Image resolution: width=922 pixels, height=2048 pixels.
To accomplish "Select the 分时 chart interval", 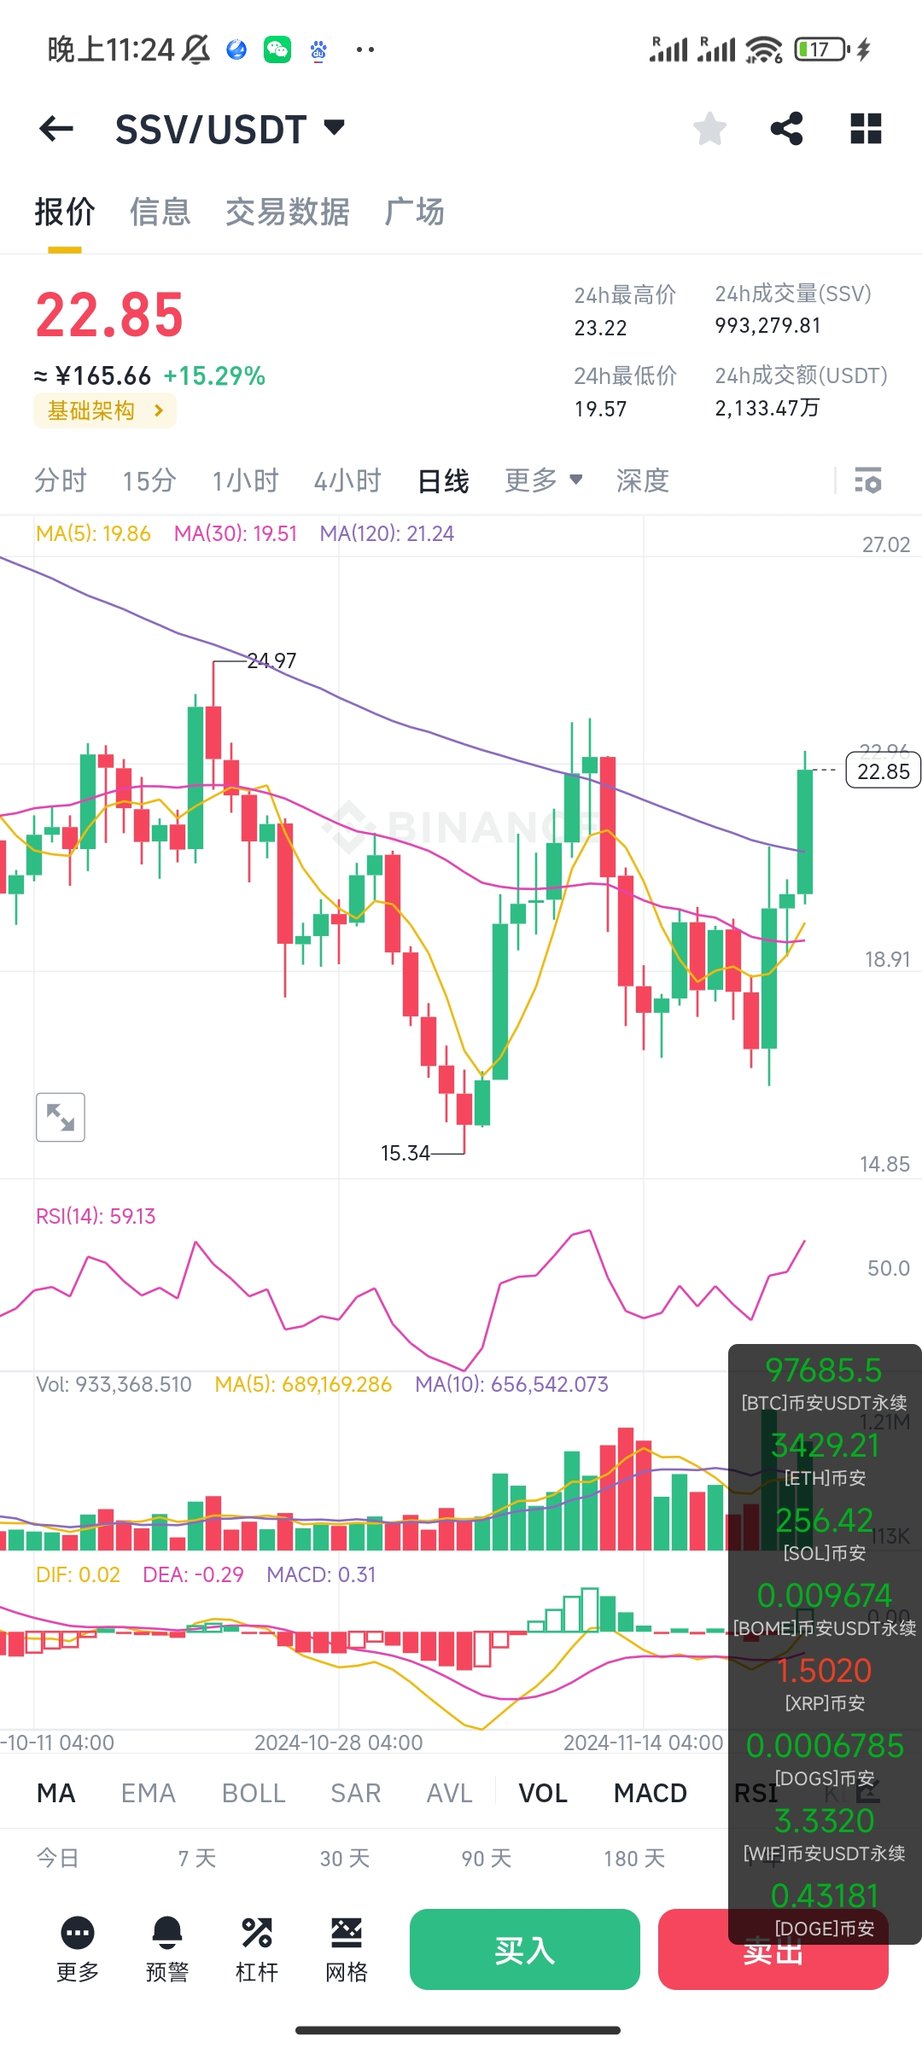I will click(x=61, y=481).
